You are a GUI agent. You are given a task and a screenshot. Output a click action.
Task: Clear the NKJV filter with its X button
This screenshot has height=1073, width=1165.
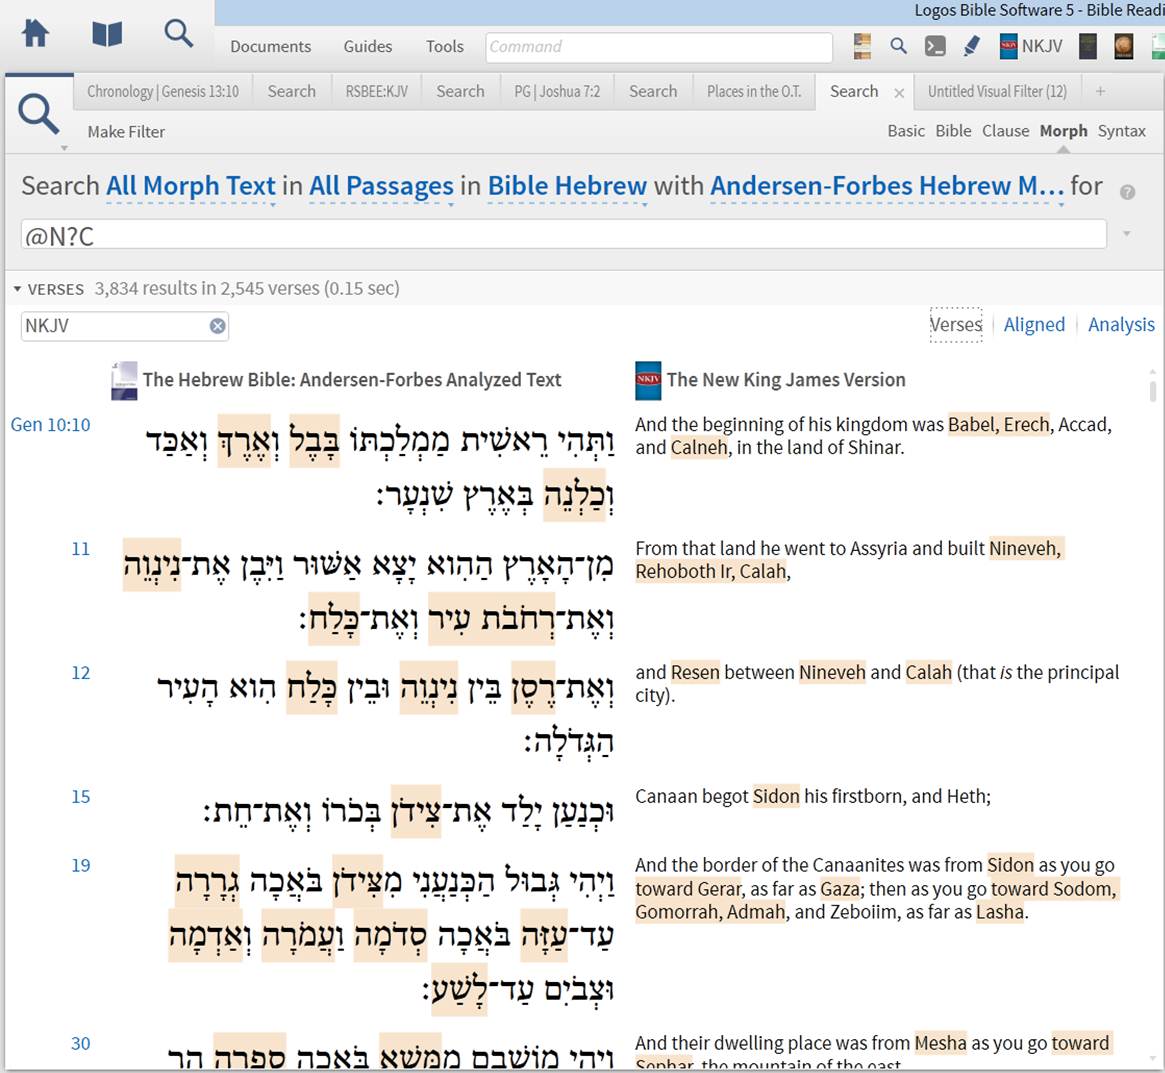click(x=216, y=324)
